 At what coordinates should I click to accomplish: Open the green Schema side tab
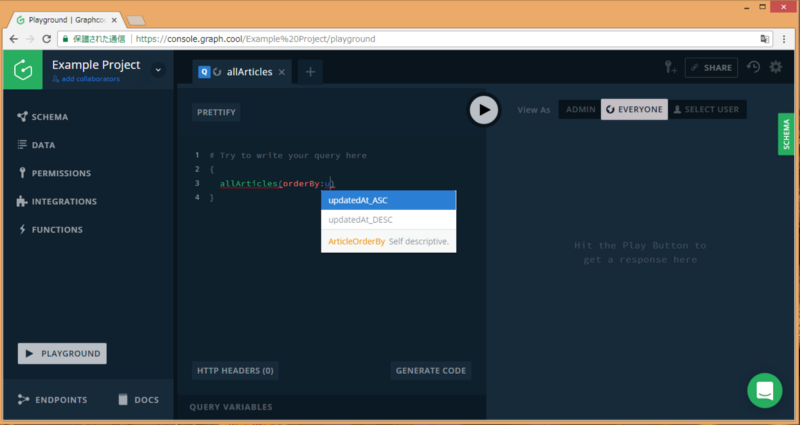(786, 134)
